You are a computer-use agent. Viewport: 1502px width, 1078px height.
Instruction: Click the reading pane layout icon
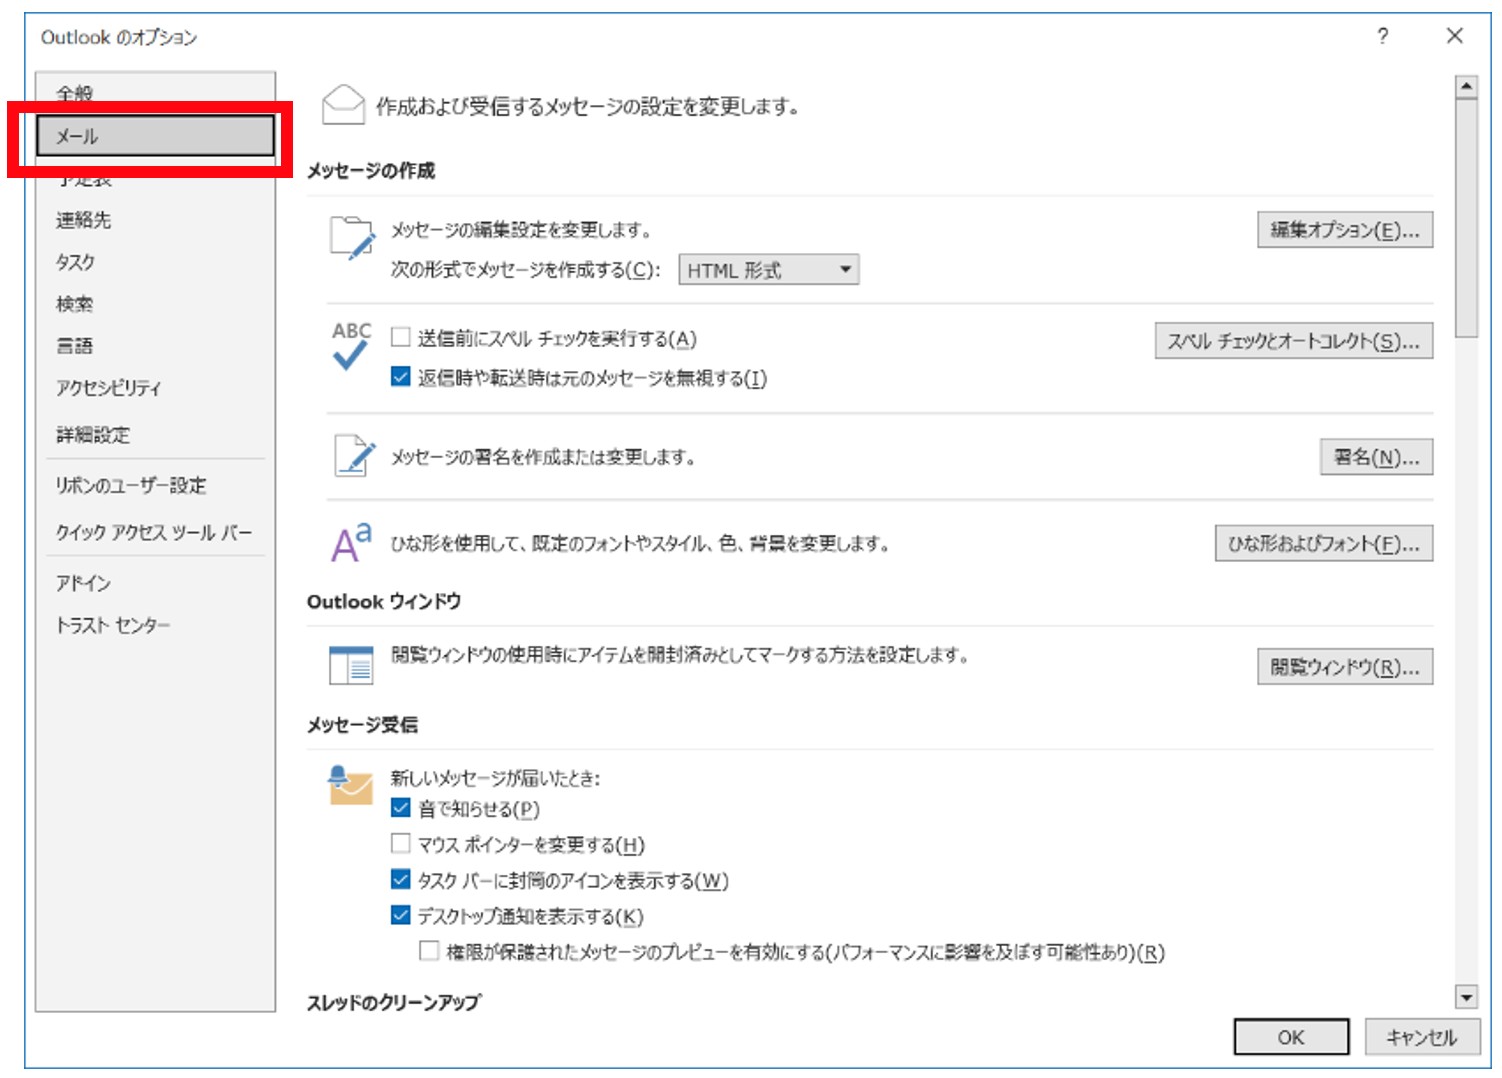(351, 665)
